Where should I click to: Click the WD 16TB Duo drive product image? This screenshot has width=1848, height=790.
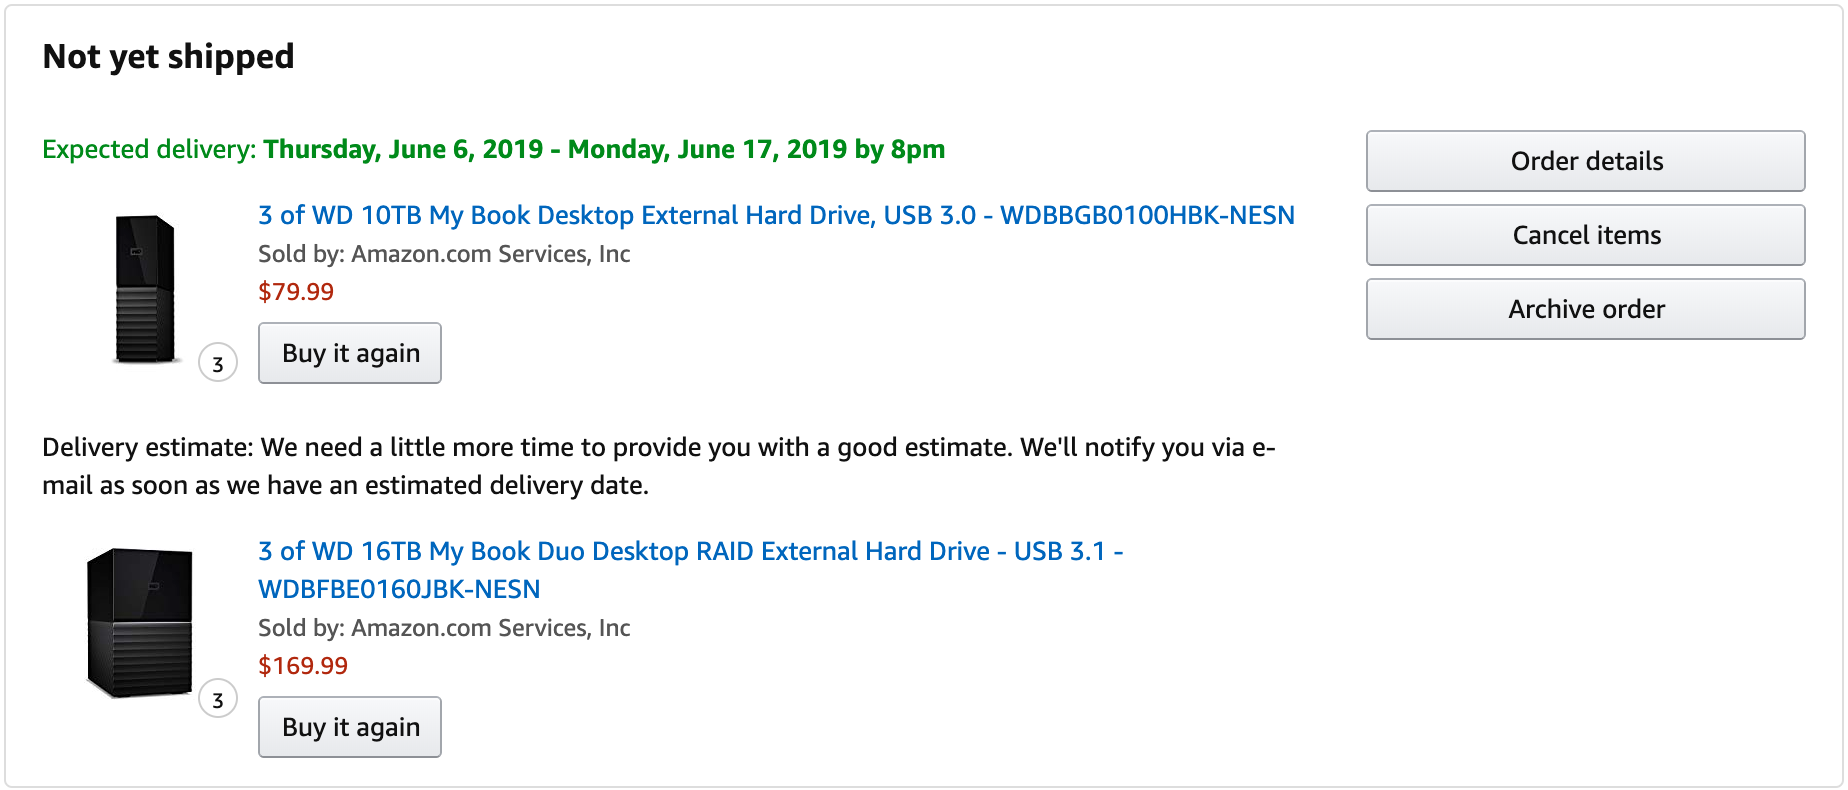(140, 622)
